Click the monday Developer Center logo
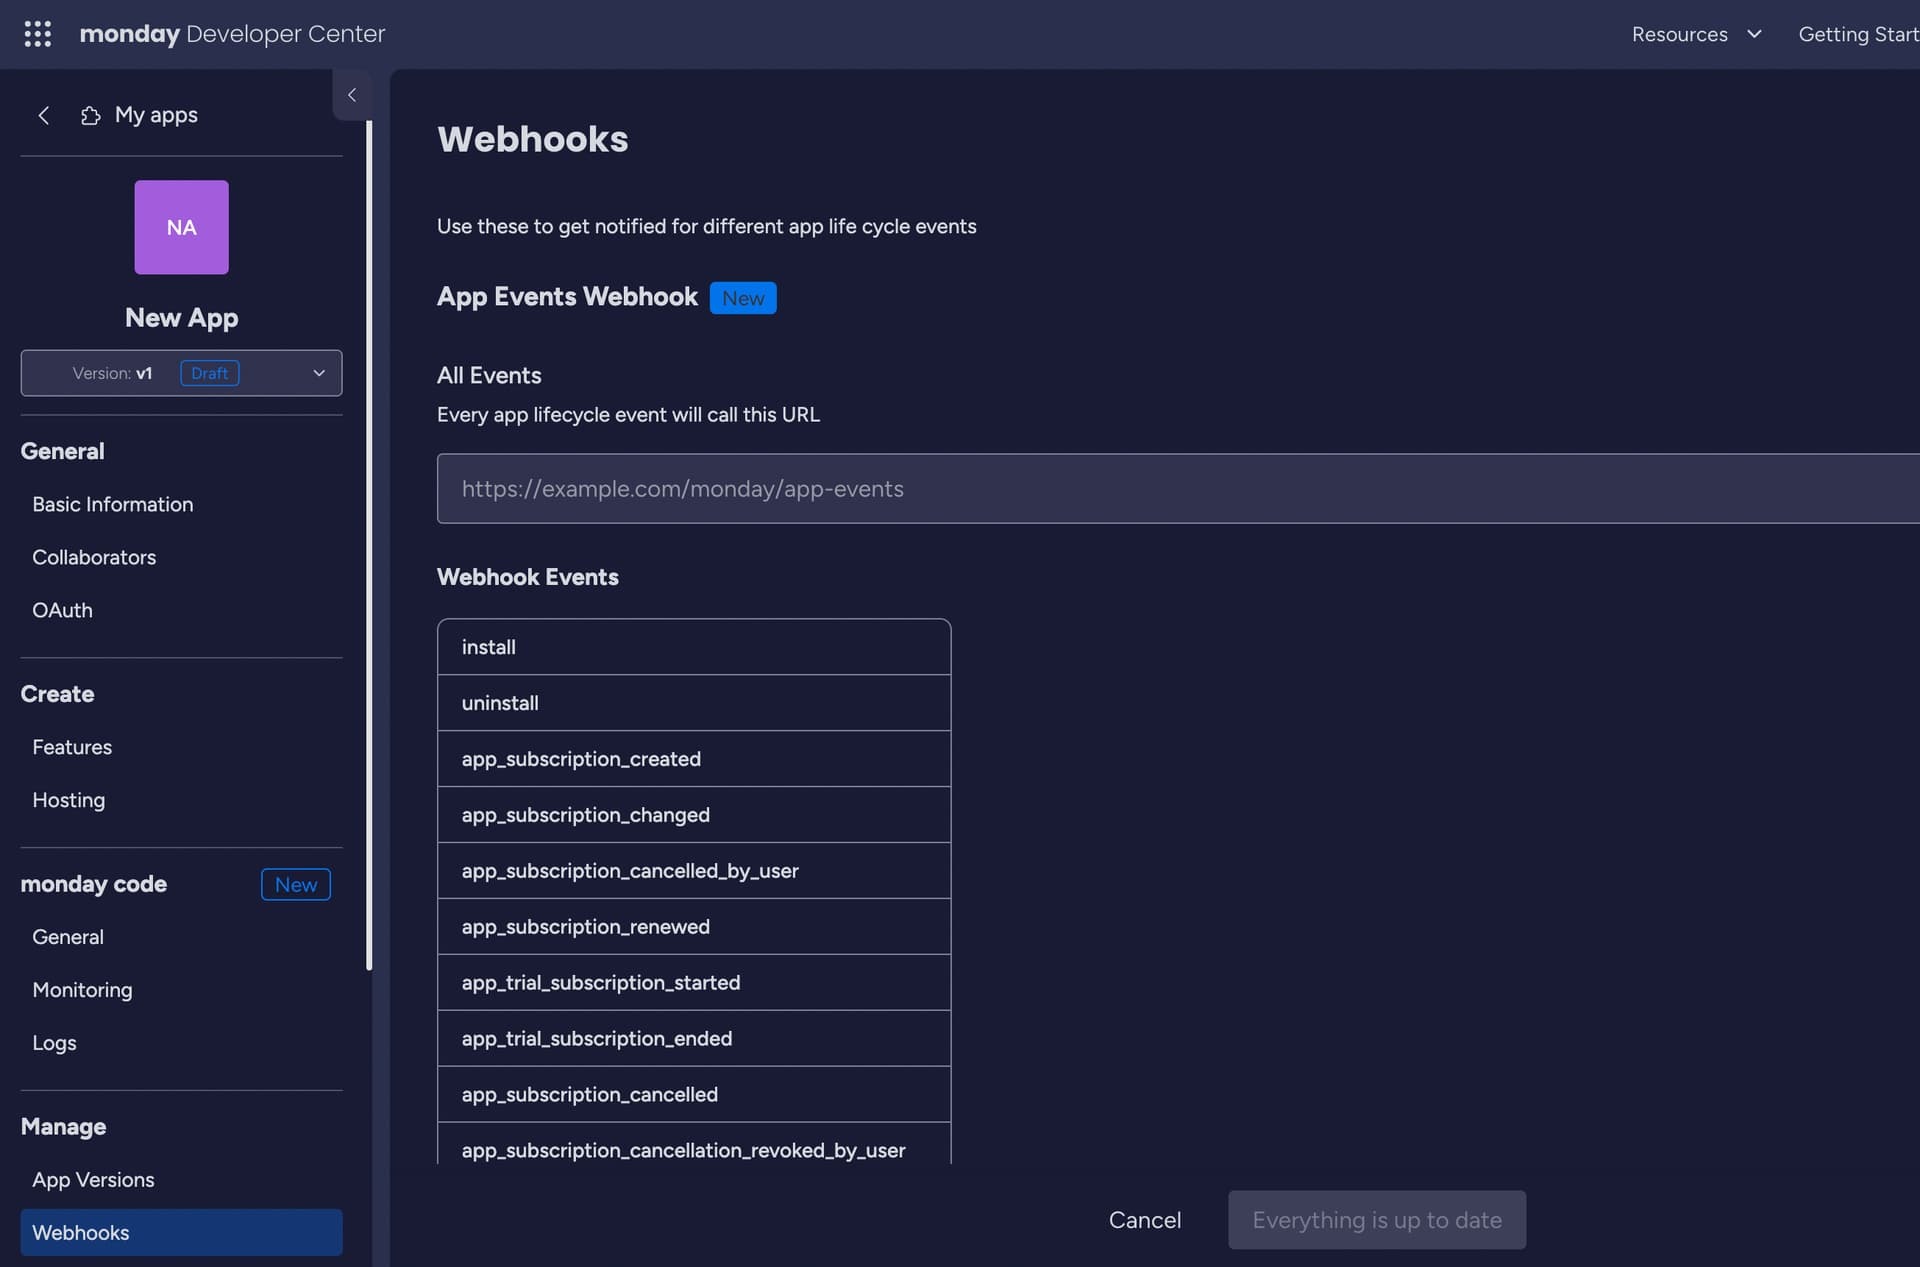1920x1267 pixels. pyautogui.click(x=232, y=34)
